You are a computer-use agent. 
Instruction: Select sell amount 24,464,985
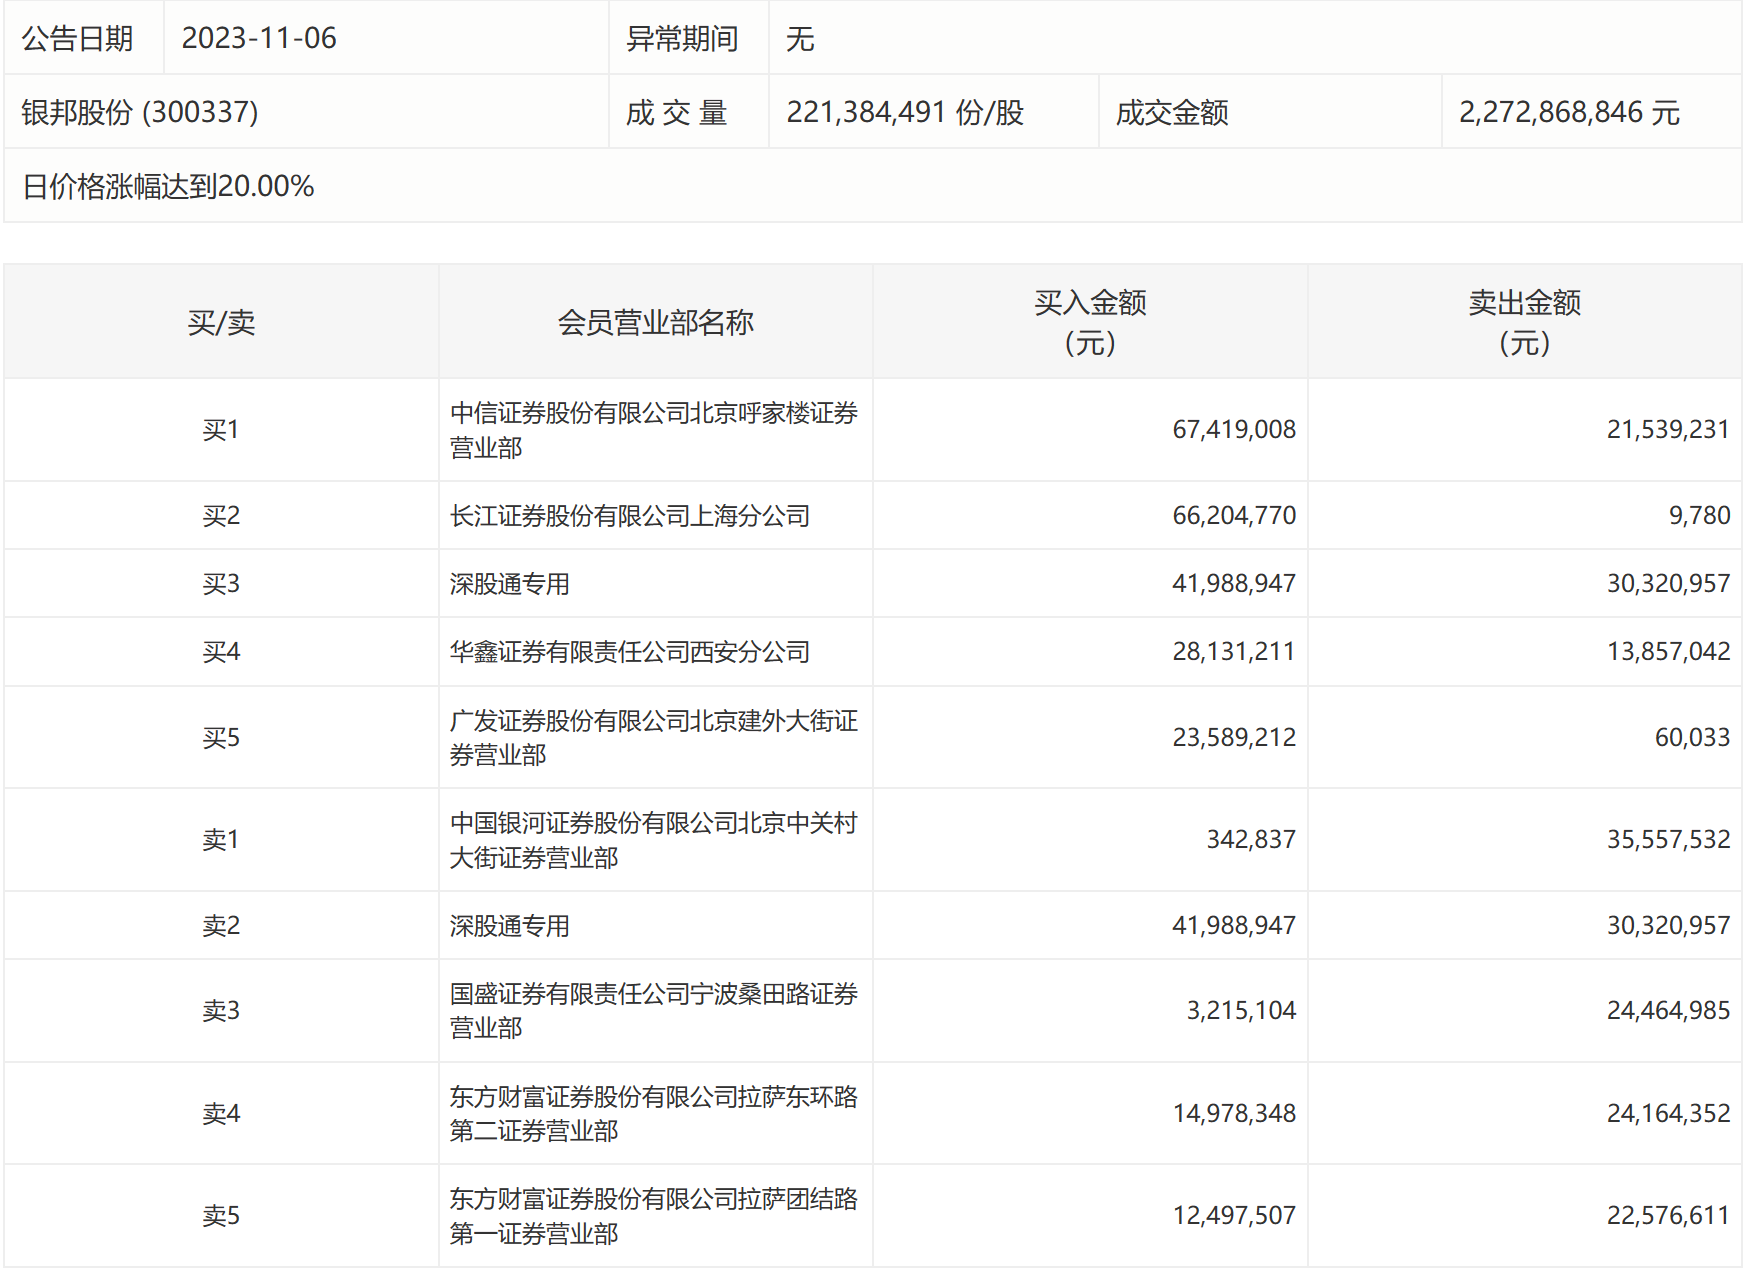[x=1668, y=1010]
